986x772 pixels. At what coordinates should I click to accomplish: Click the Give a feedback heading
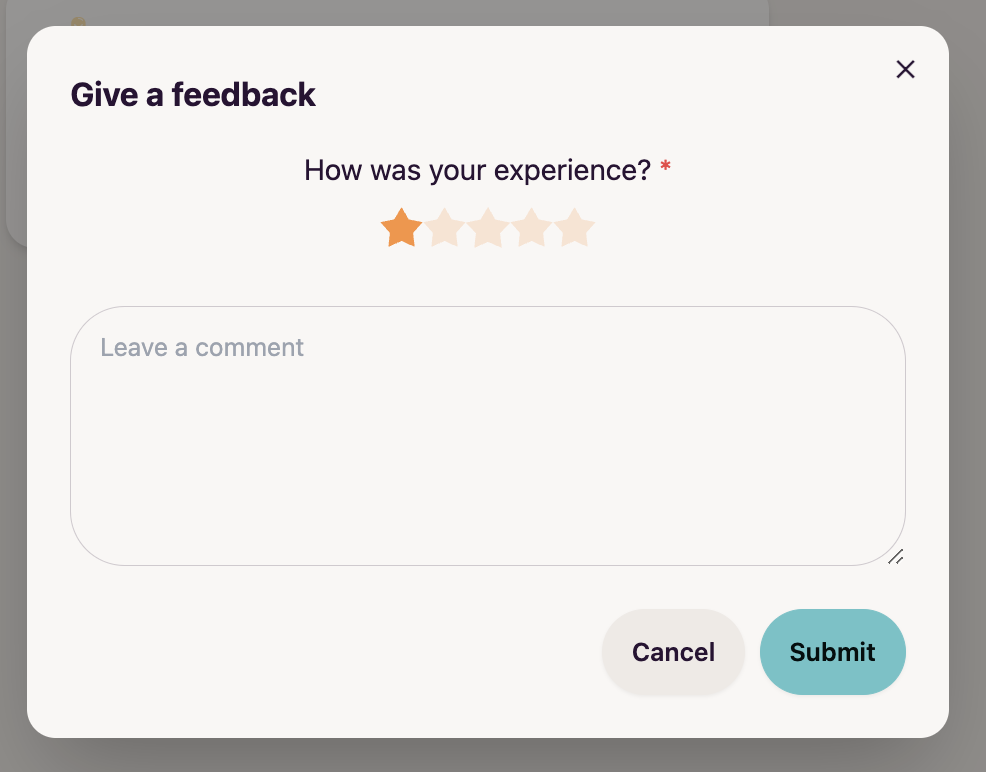pos(193,95)
